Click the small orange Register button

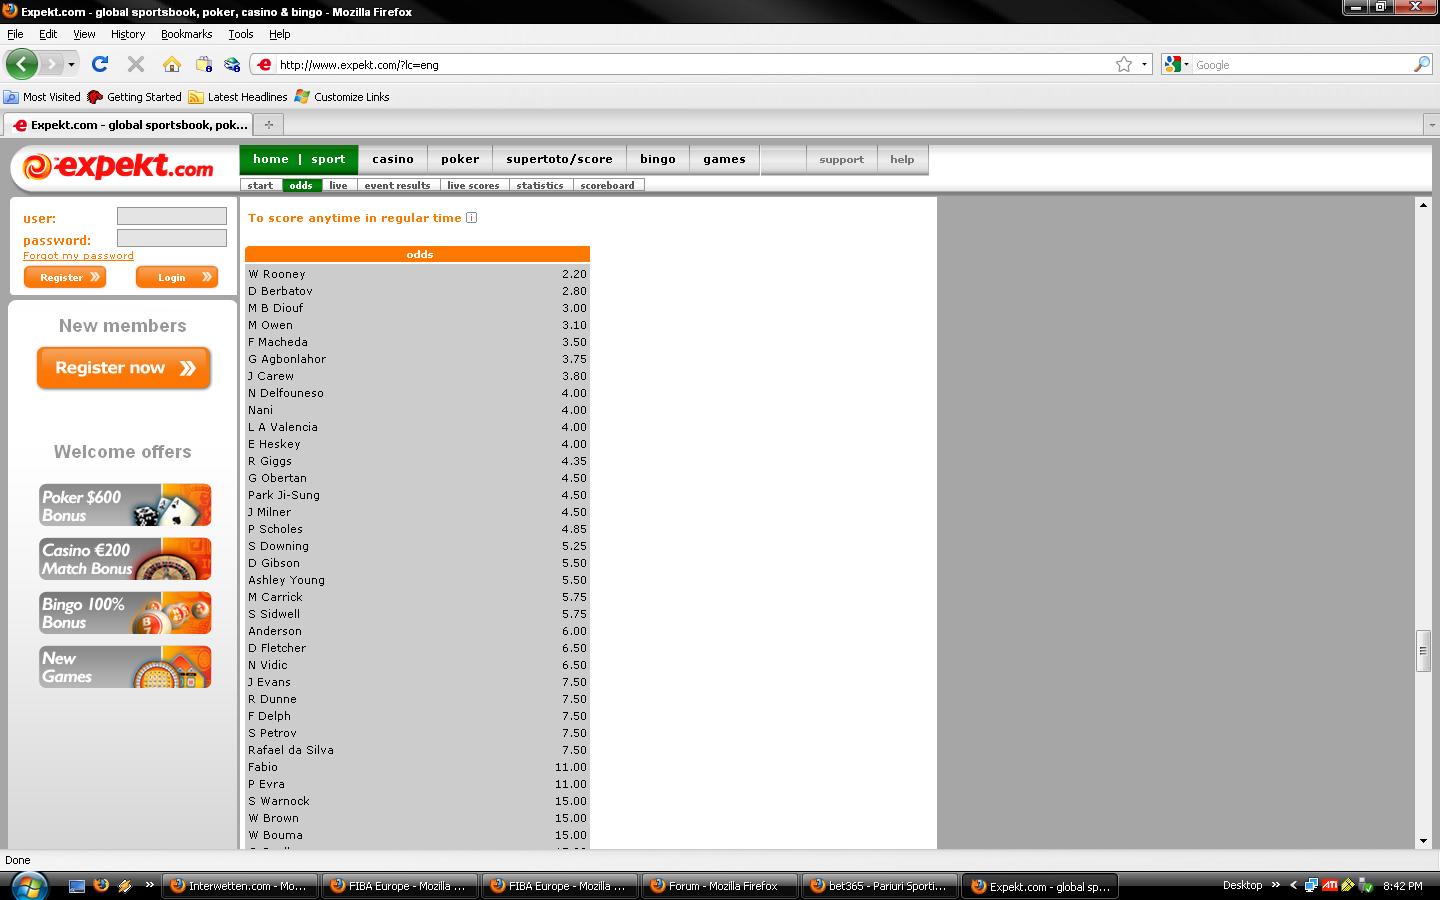[65, 277]
